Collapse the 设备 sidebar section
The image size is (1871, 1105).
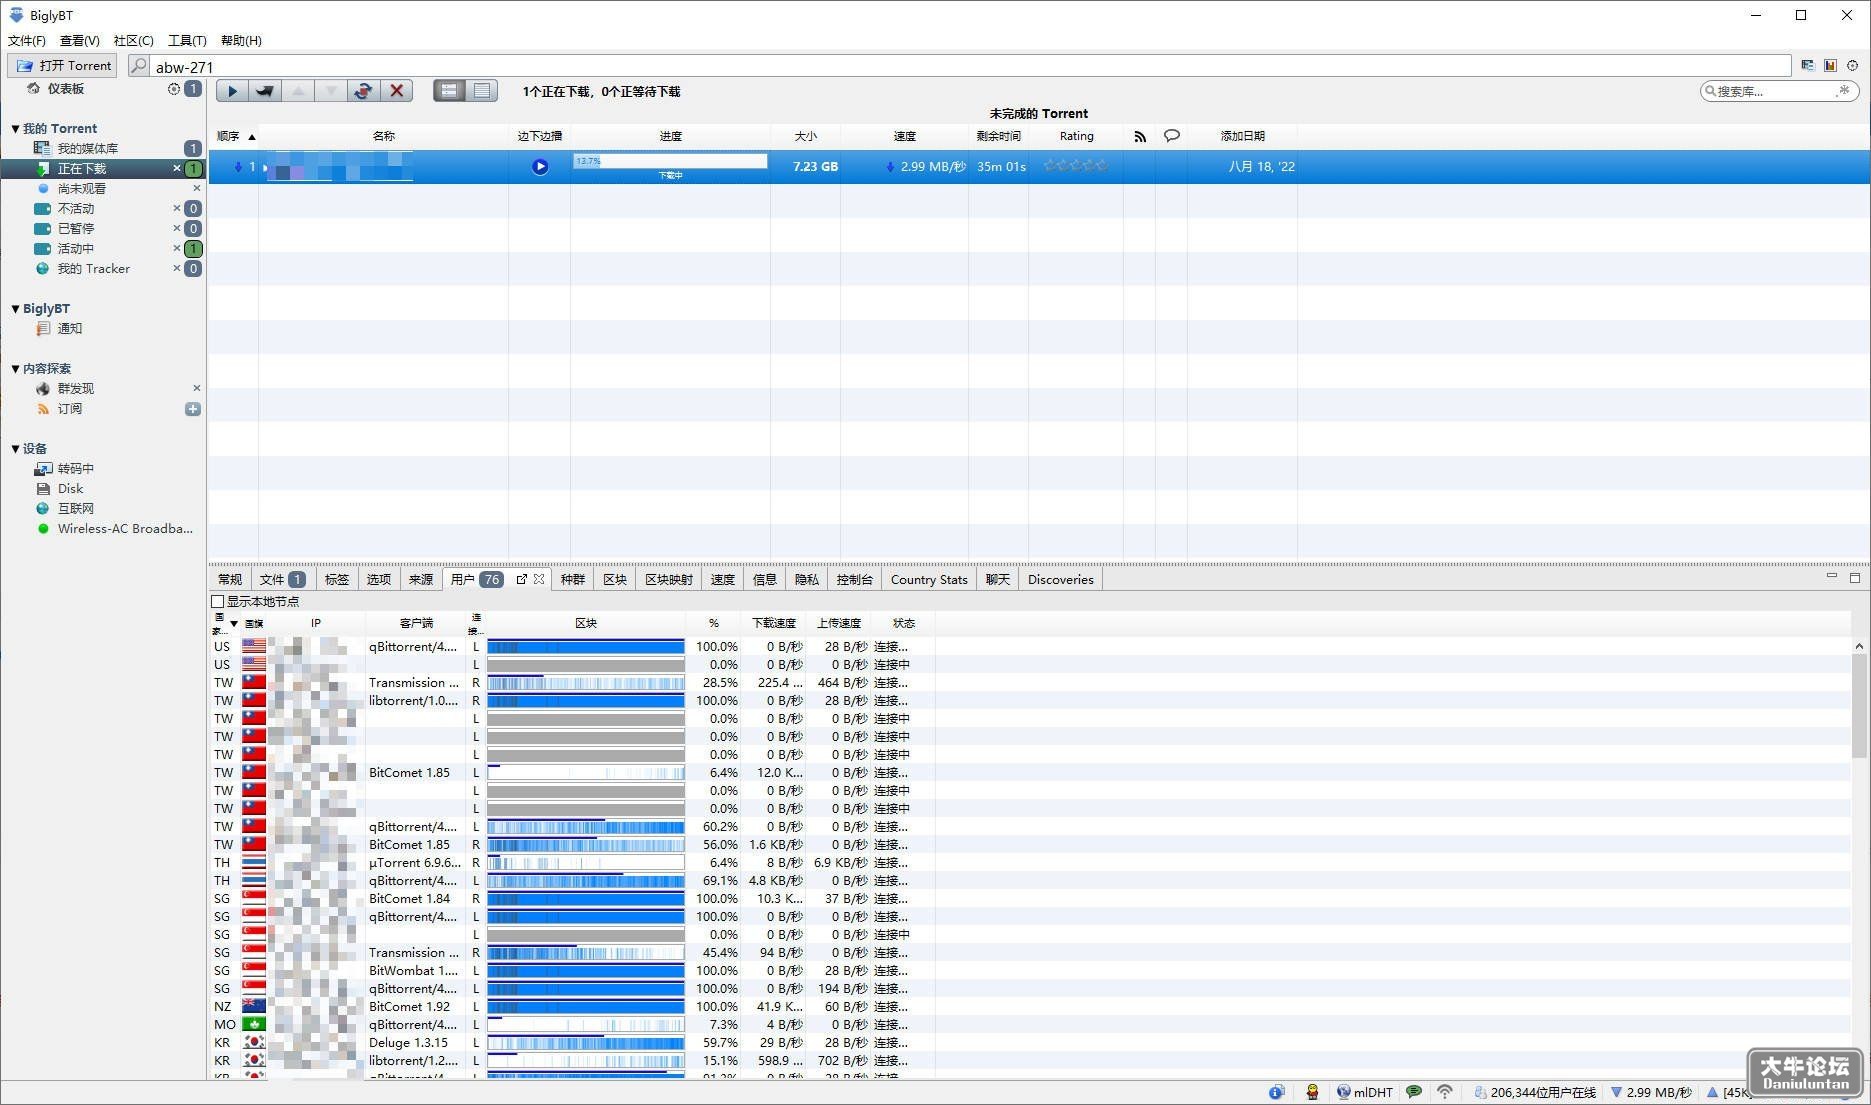tap(15, 449)
